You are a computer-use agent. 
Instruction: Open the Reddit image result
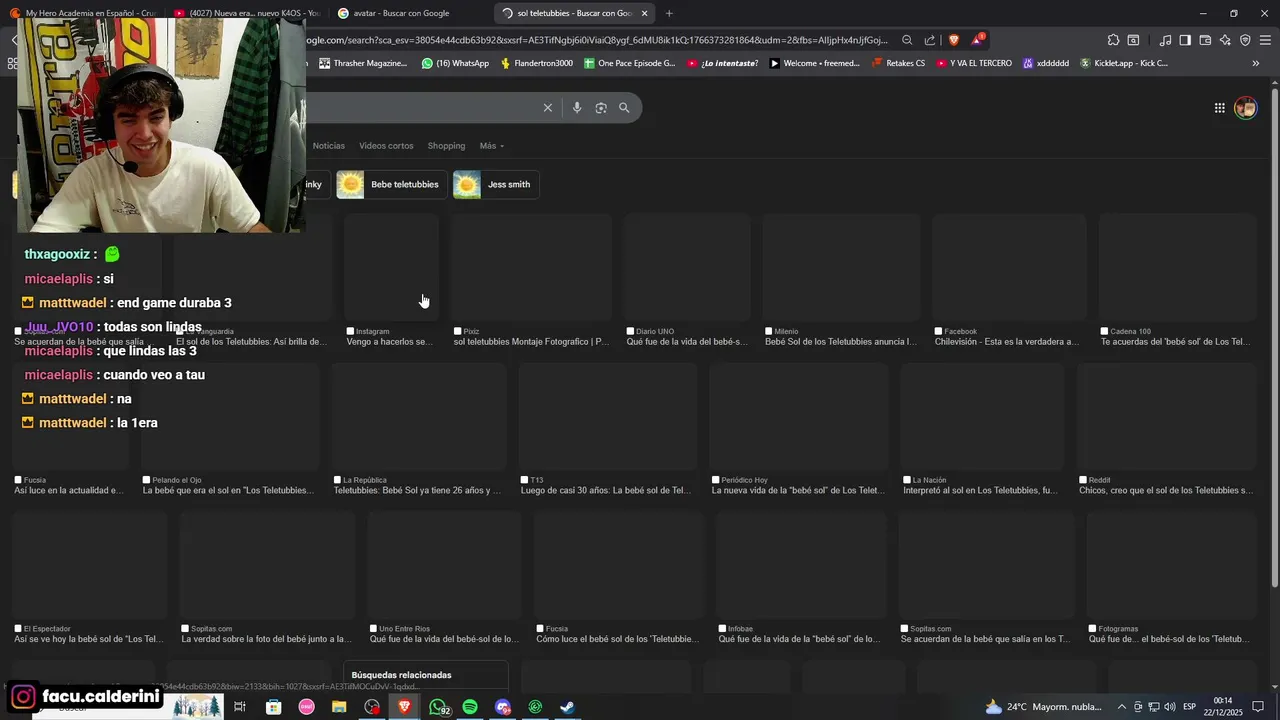[x=1166, y=430]
